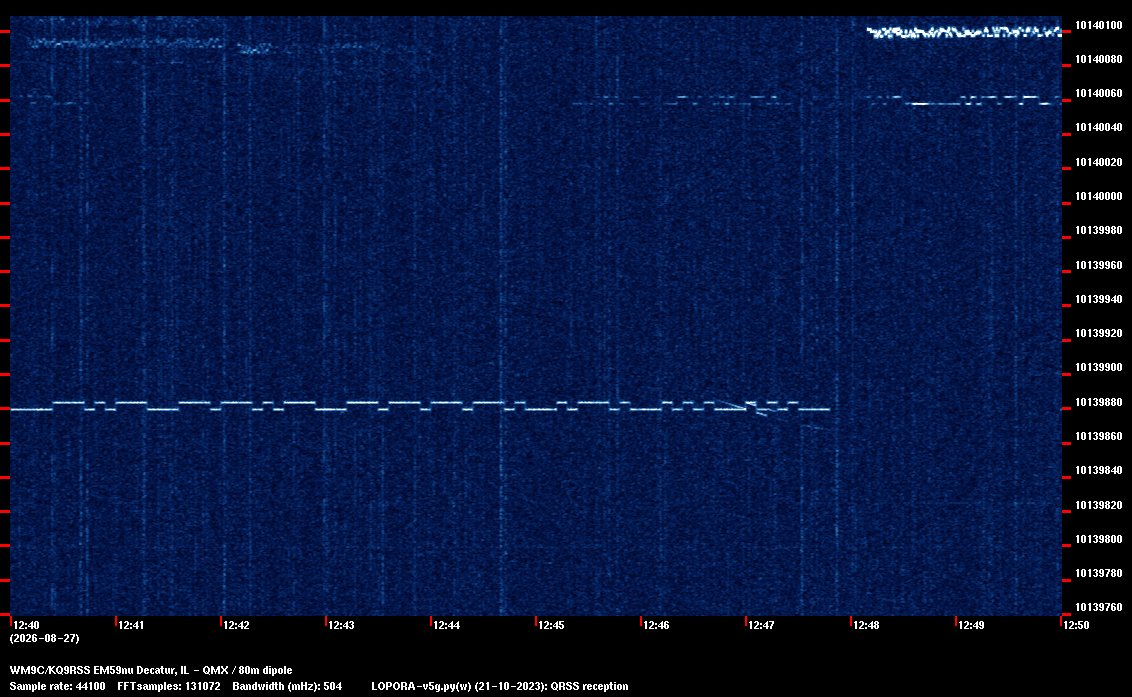Select the 10140100 frequency label
Screen dimensions: 1132x697
(1099, 25)
